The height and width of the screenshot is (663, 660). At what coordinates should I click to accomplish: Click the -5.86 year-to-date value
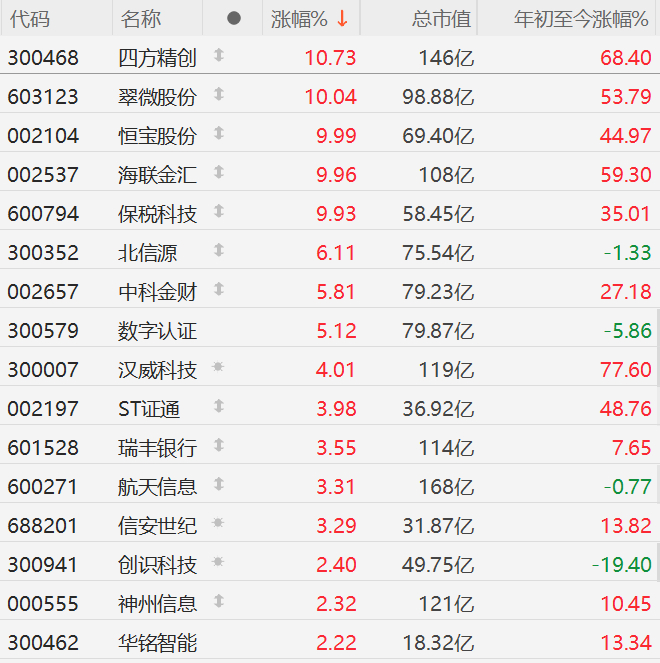(x=627, y=331)
